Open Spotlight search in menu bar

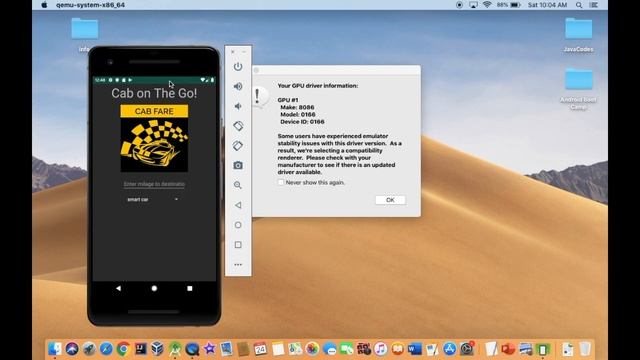pyautogui.click(x=579, y=5)
